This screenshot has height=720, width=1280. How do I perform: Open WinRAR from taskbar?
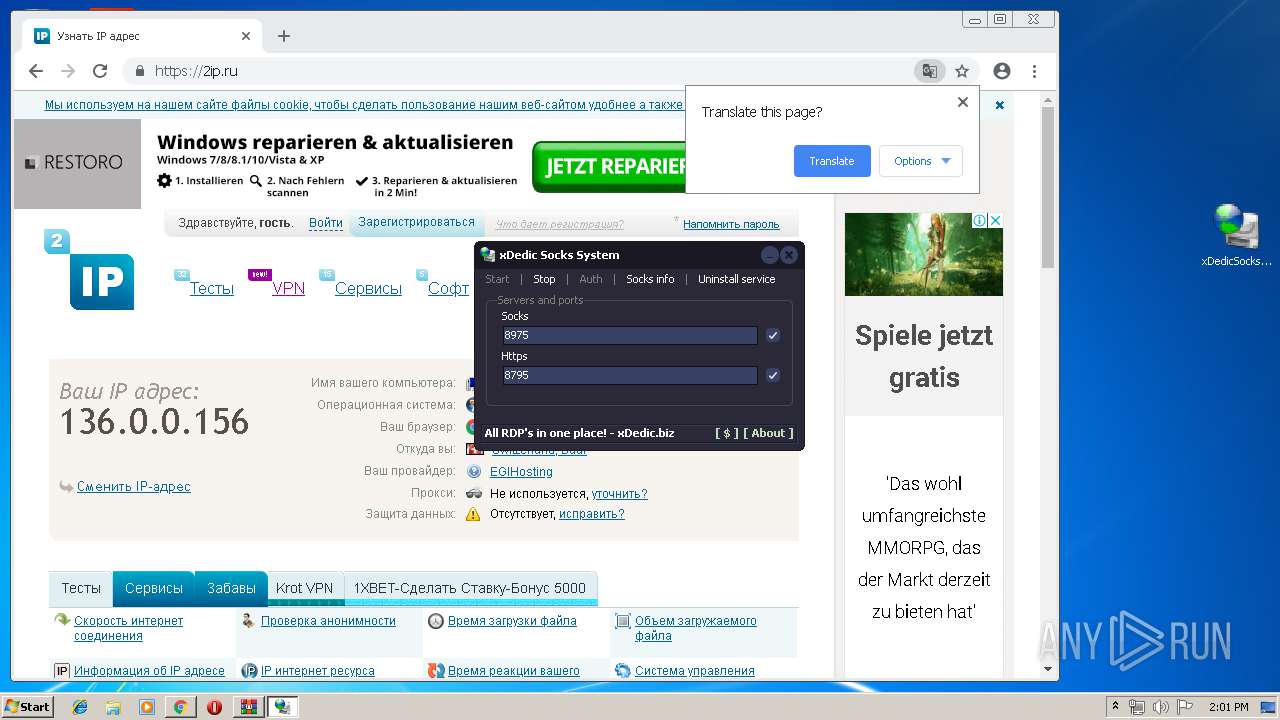point(248,707)
